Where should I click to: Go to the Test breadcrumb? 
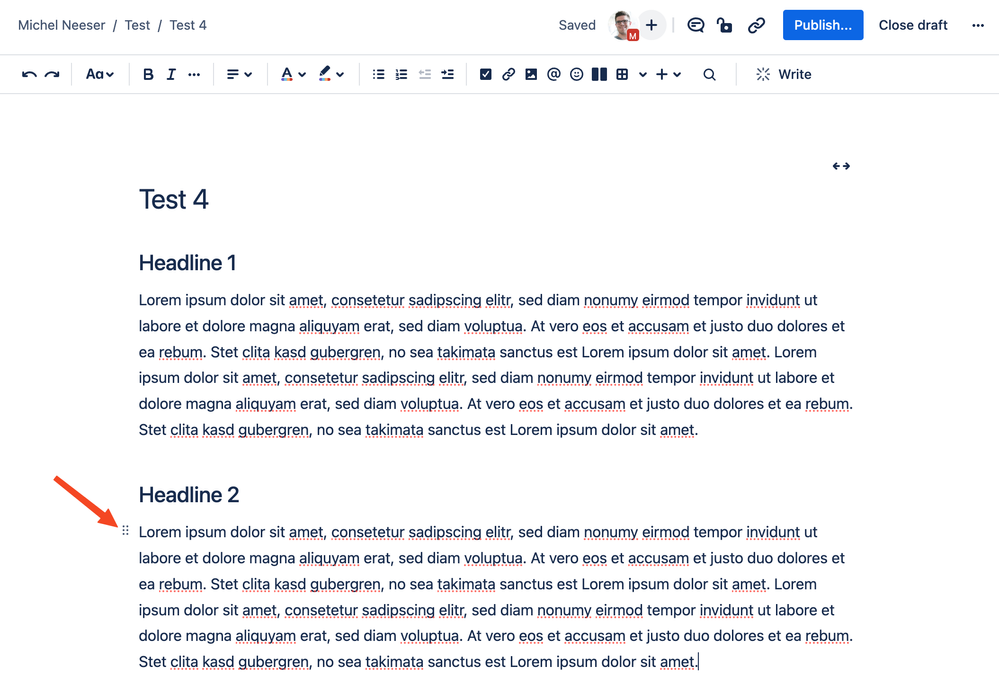click(x=137, y=25)
